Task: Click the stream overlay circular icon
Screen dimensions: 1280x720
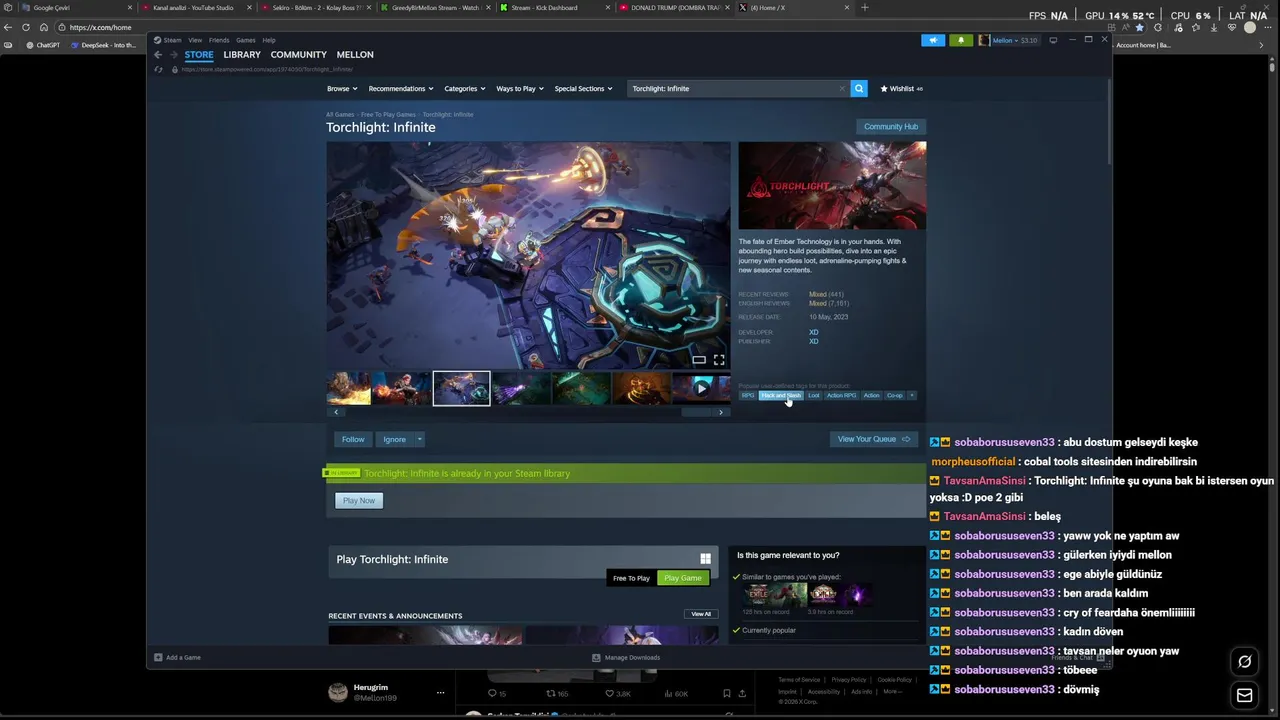Action: pyautogui.click(x=1244, y=661)
